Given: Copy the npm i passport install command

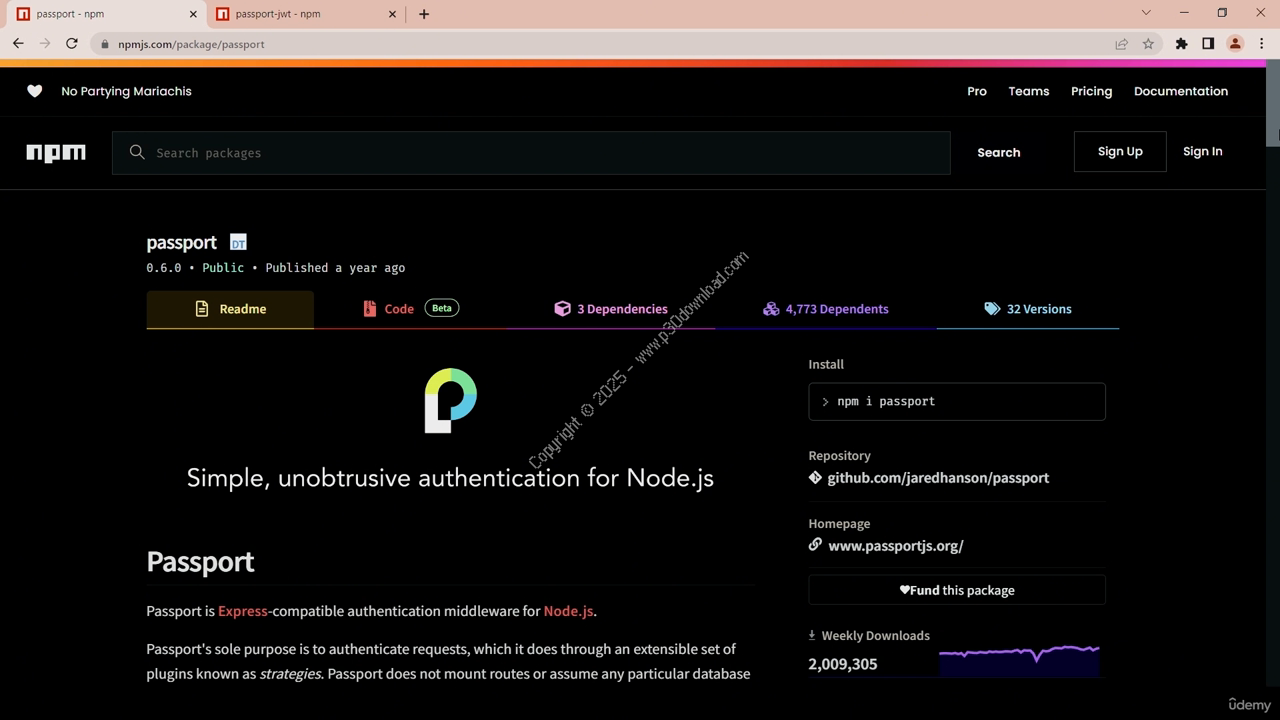Looking at the screenshot, I should (x=957, y=401).
